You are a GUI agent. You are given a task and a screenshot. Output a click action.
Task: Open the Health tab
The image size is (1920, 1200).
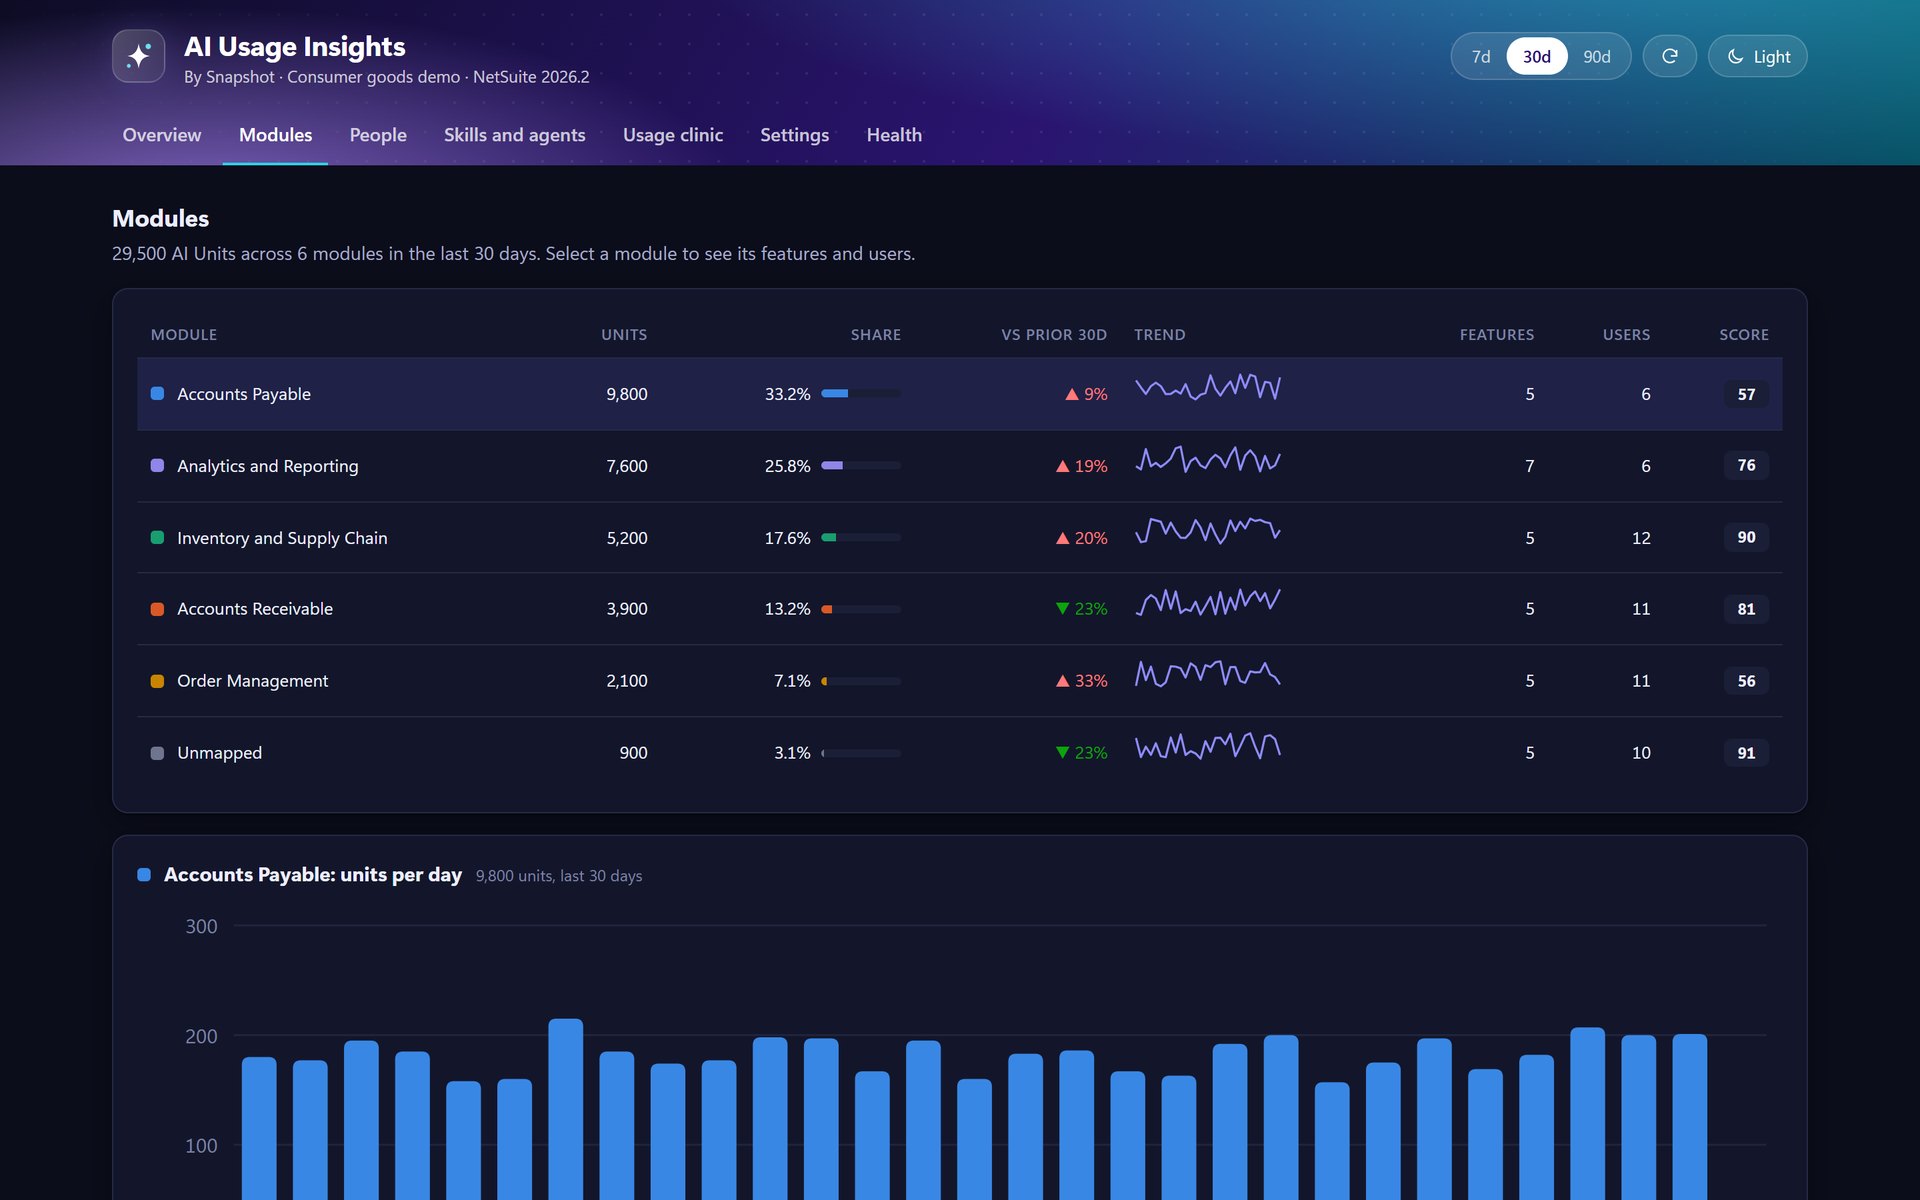click(894, 135)
